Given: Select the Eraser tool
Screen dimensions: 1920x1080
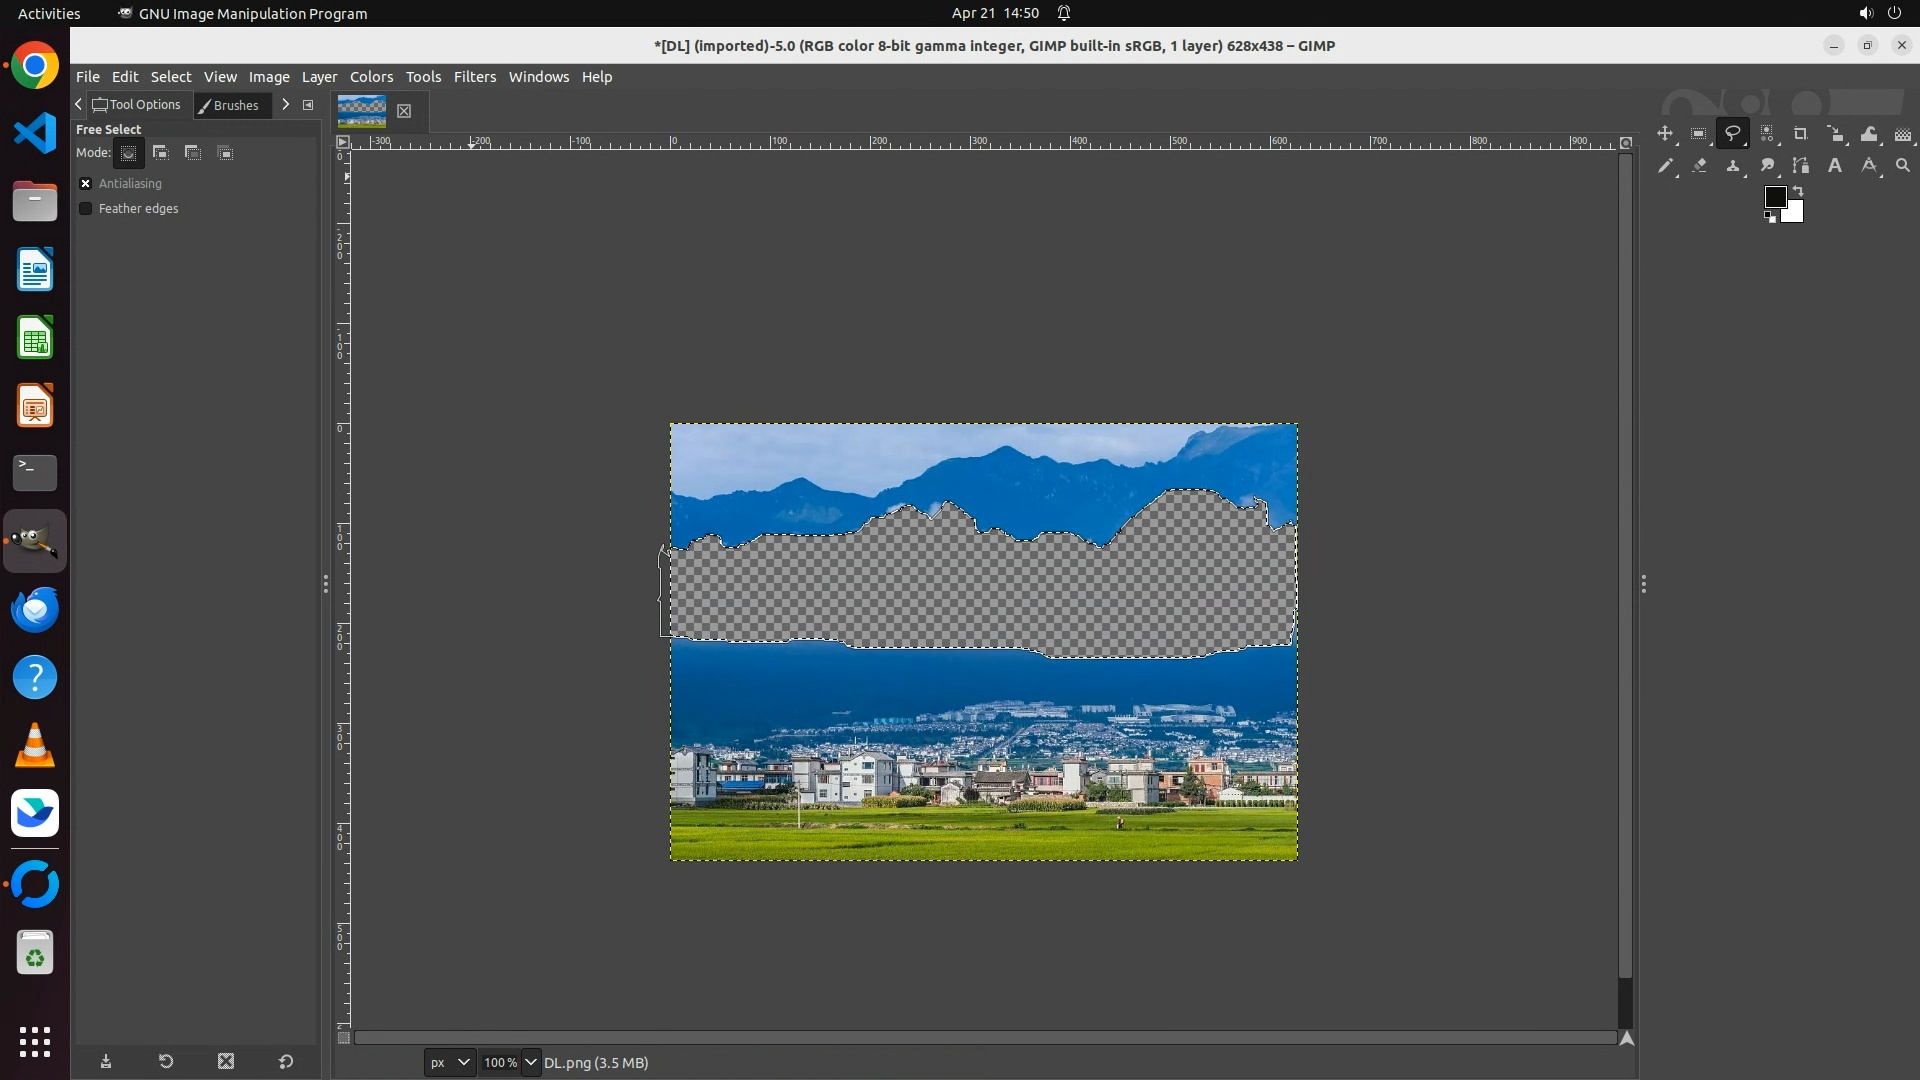Looking at the screenshot, I should (x=1699, y=166).
